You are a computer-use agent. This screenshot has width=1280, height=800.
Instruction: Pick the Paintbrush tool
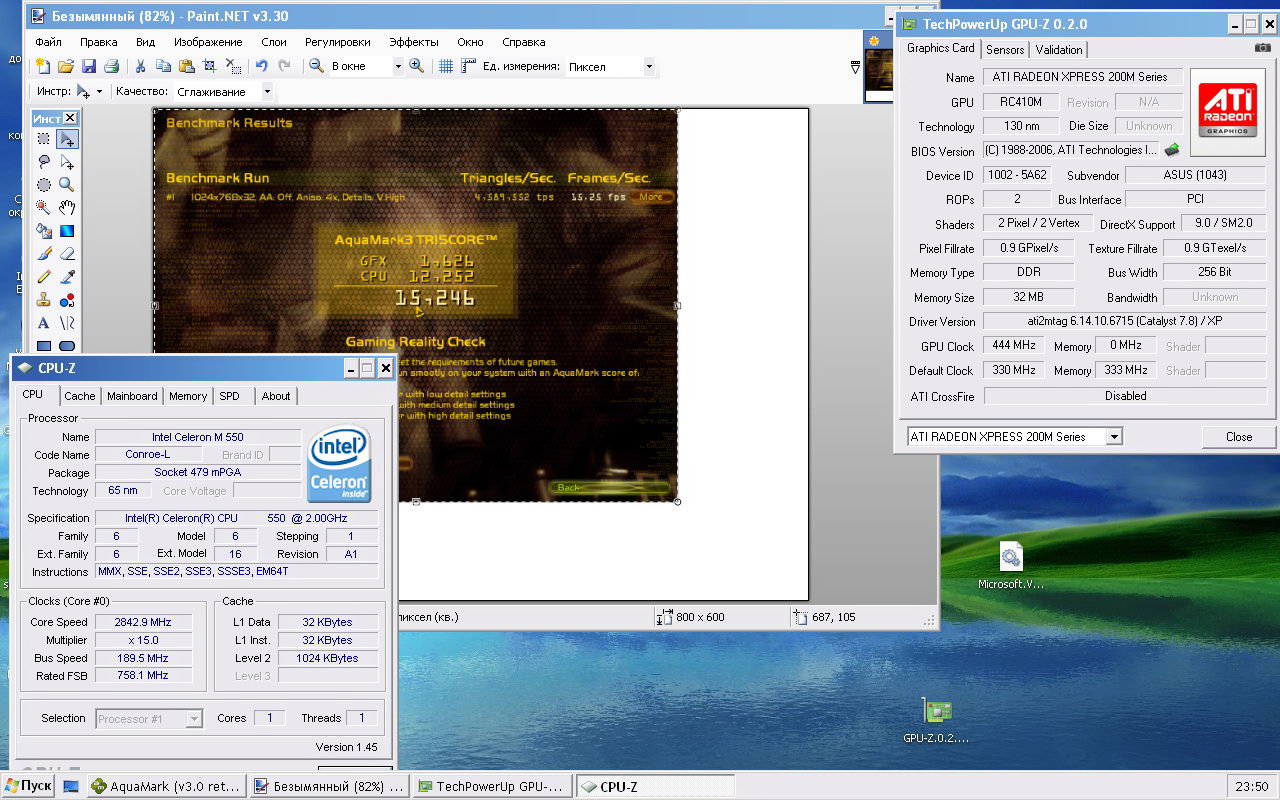click(x=44, y=254)
